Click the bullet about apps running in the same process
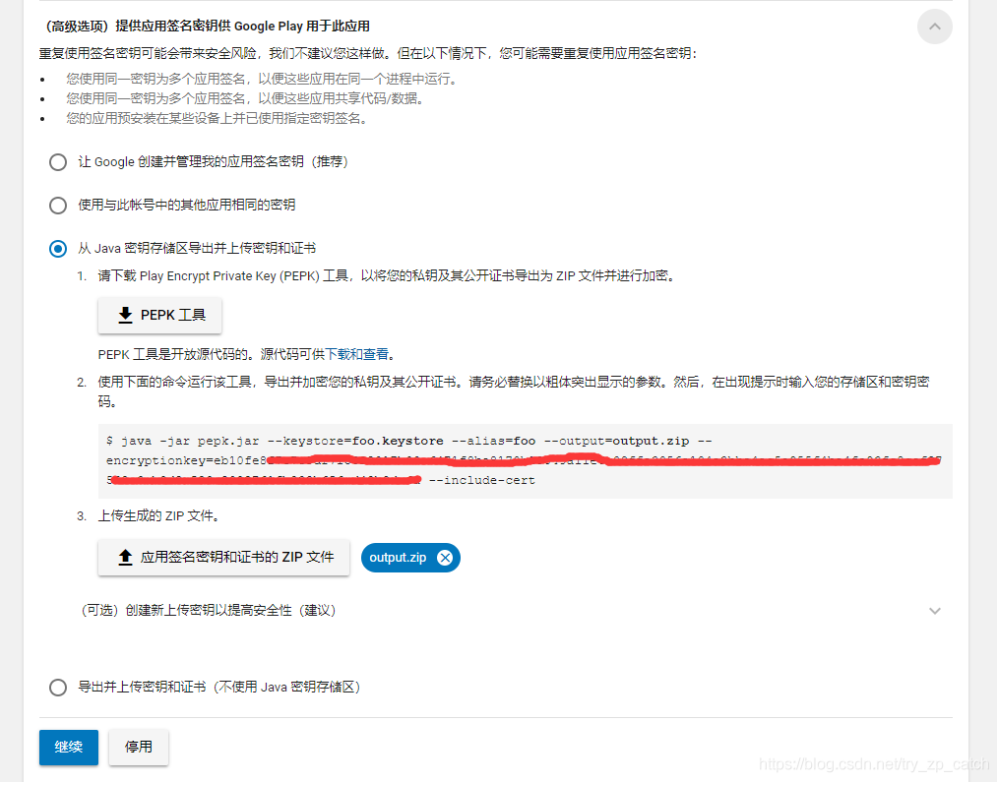This screenshot has height=786, width=997. pos(261,79)
